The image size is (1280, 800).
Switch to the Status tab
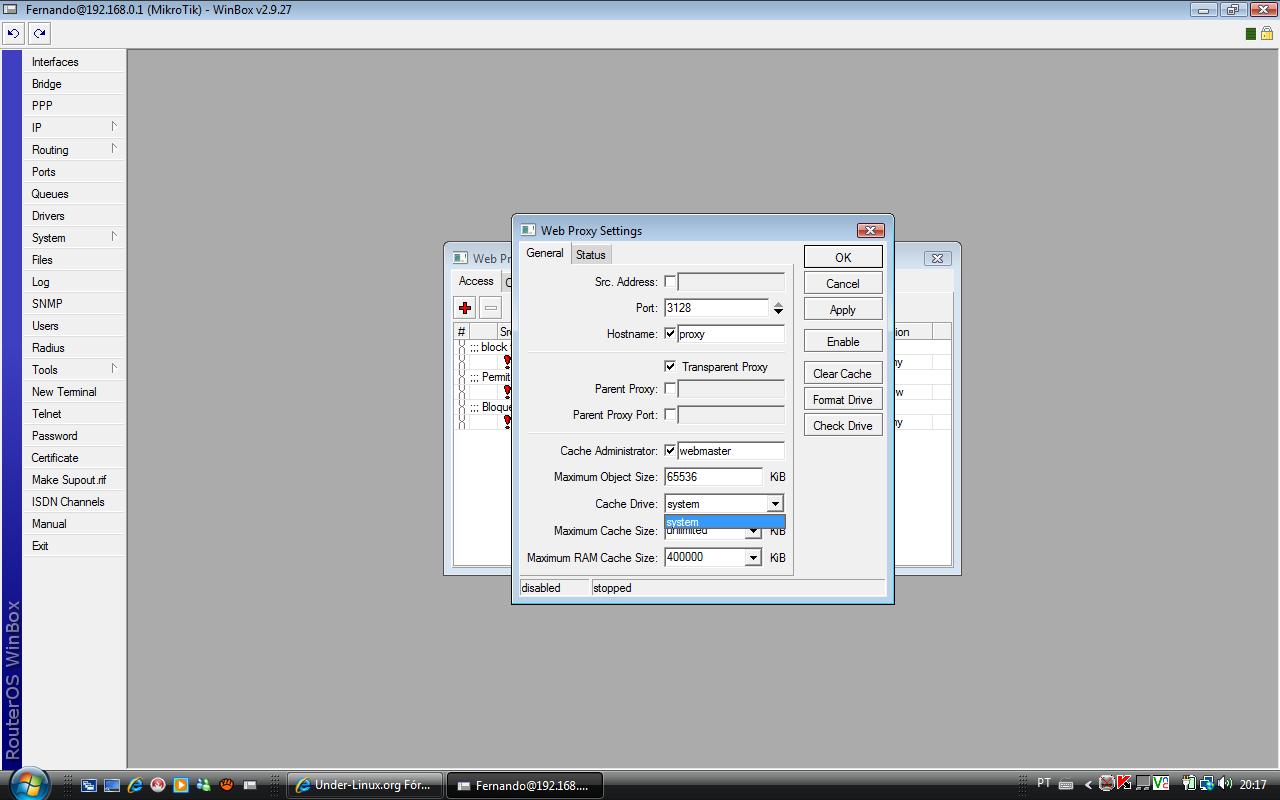click(x=591, y=255)
